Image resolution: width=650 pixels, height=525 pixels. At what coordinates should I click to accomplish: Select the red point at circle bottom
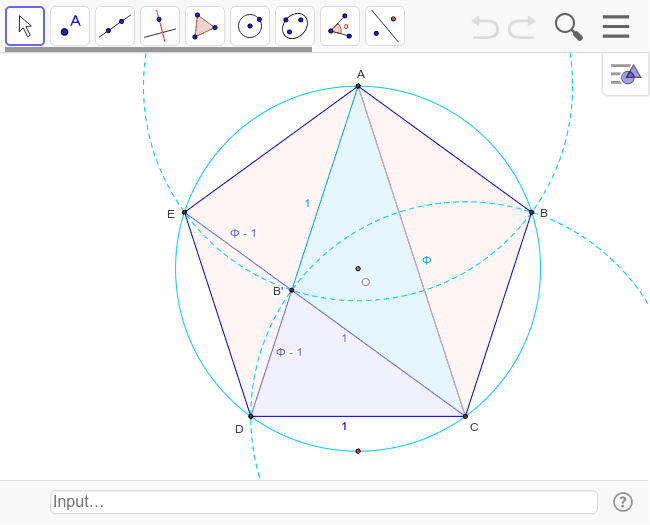coord(358,451)
